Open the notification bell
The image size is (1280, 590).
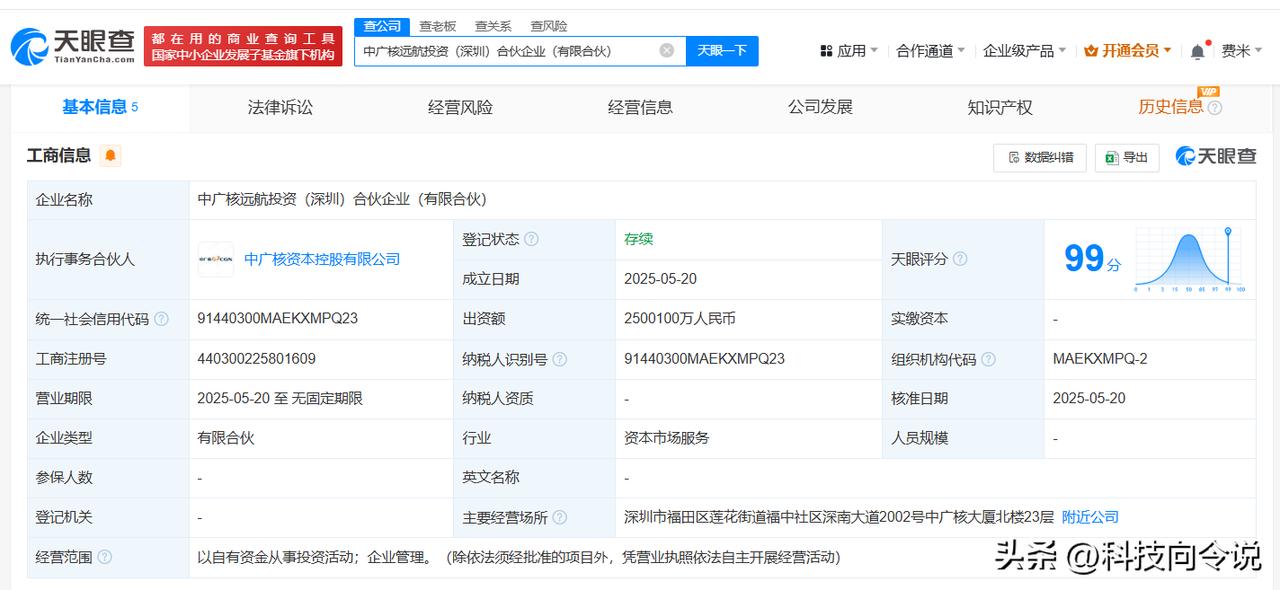(1198, 51)
